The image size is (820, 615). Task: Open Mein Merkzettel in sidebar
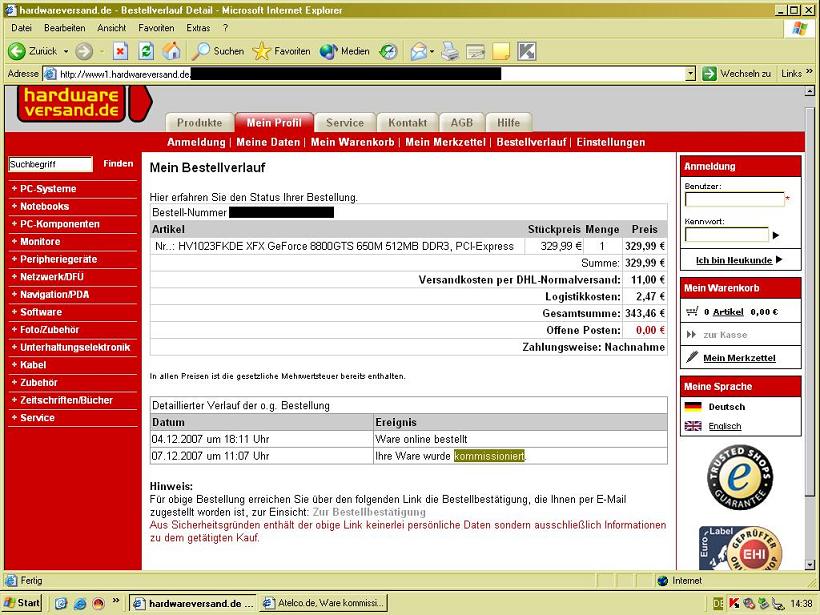(739, 358)
